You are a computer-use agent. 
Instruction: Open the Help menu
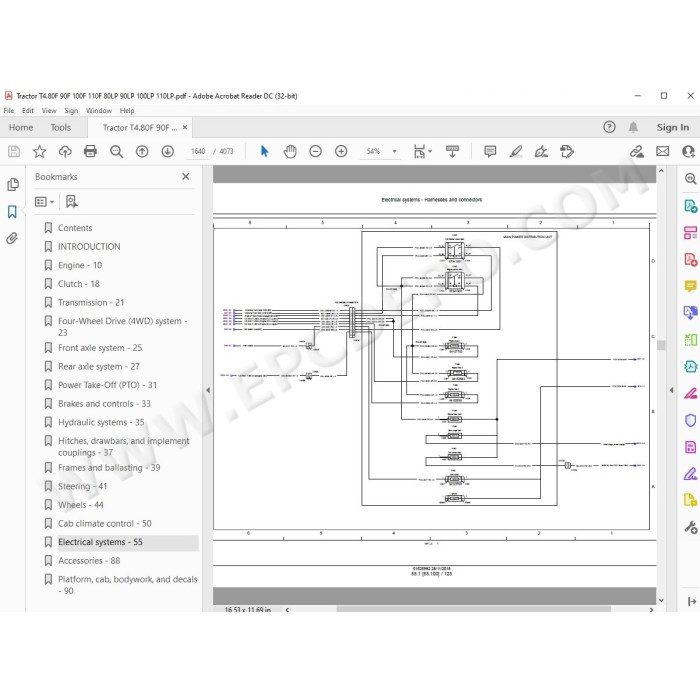[x=127, y=111]
